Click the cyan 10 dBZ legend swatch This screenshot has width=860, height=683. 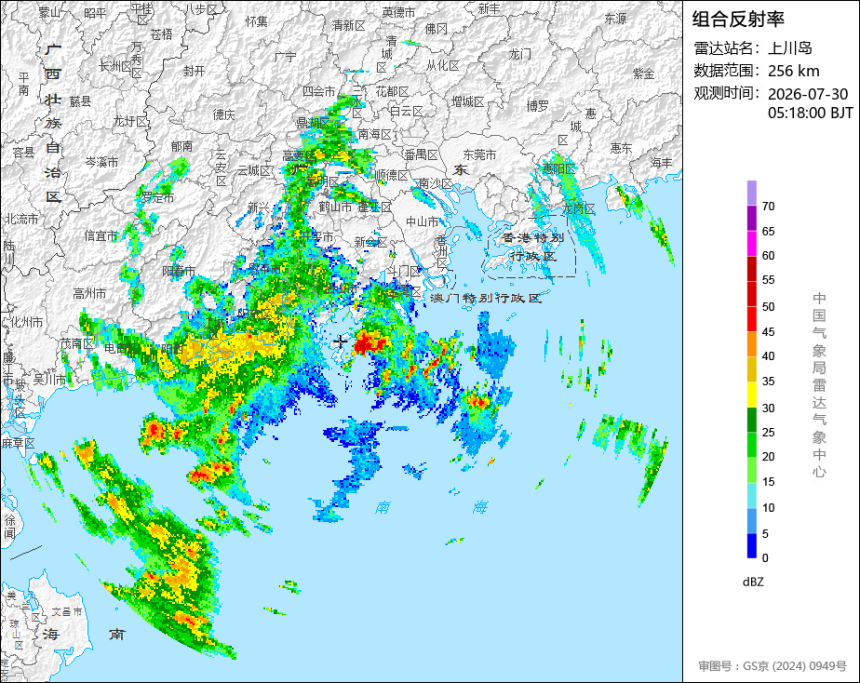click(751, 495)
